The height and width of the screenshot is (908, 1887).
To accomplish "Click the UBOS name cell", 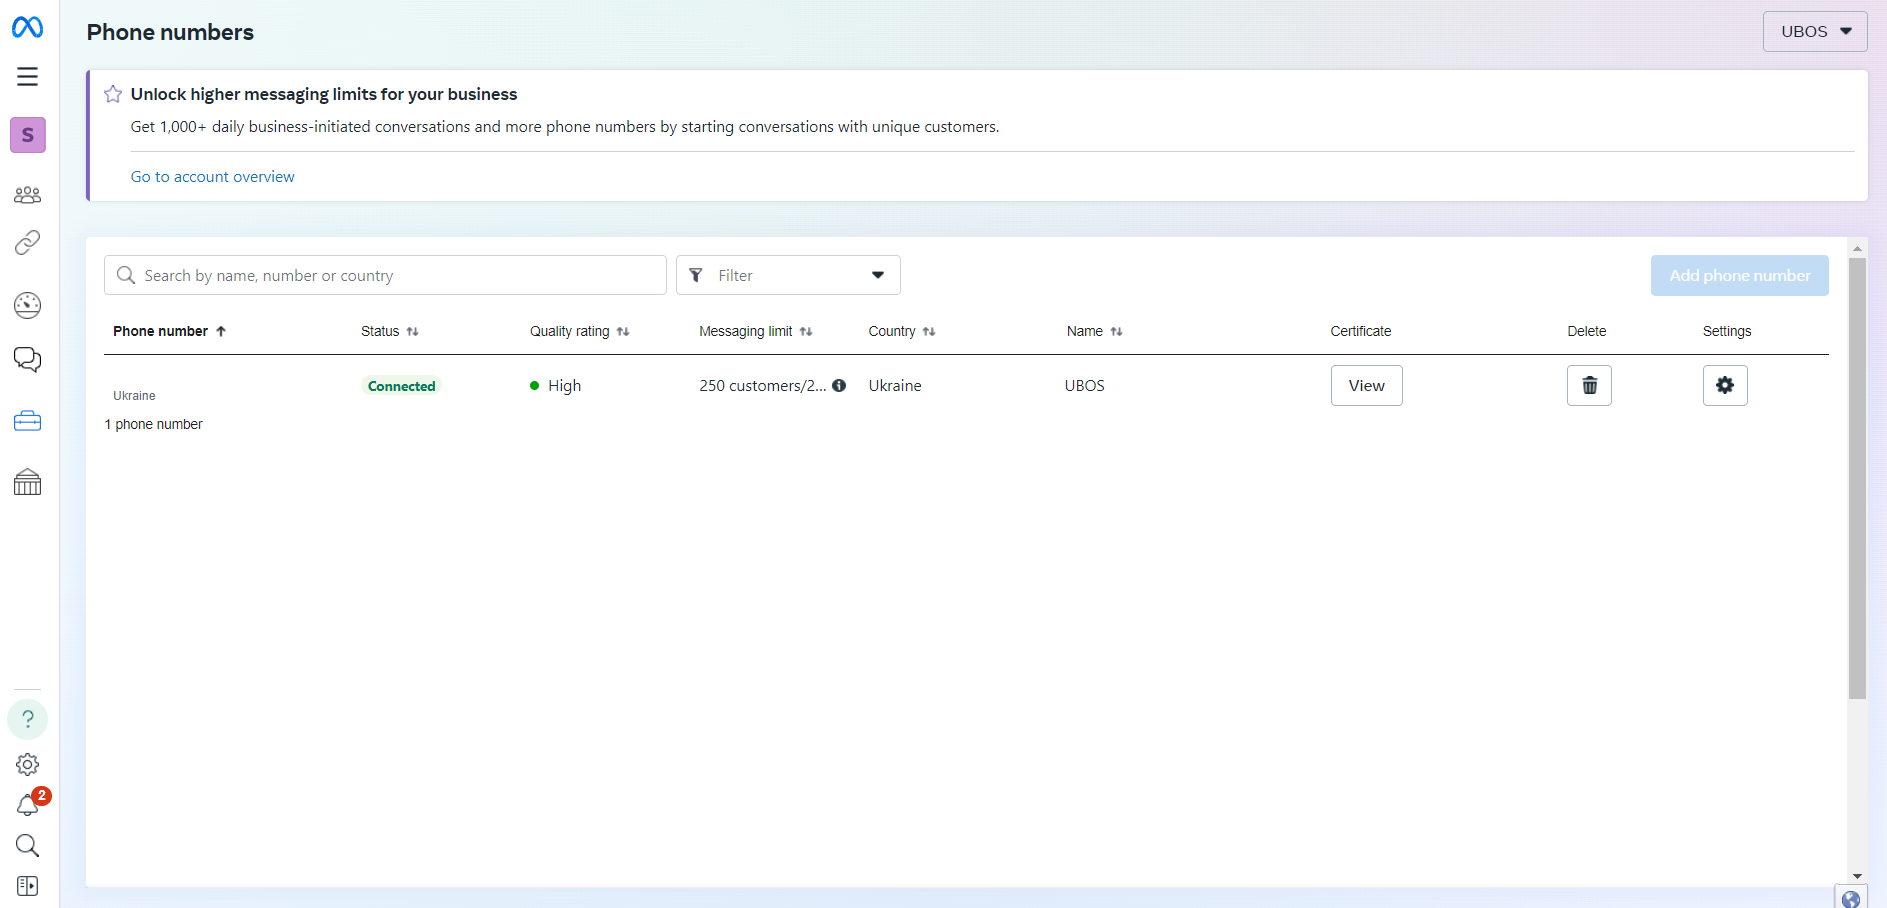I will coord(1085,386).
